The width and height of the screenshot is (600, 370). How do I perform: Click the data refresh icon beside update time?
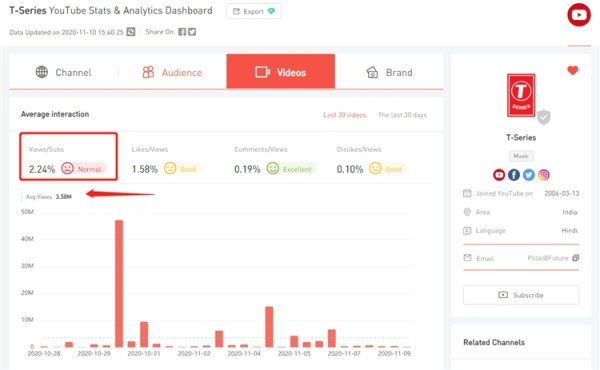[131, 32]
